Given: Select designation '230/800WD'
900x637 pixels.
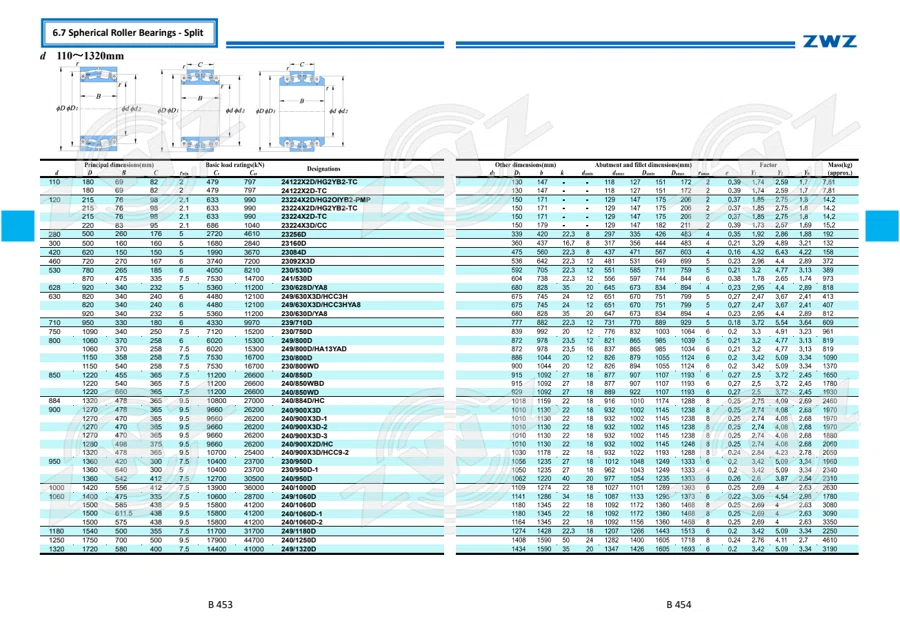Looking at the screenshot, I should pyautogui.click(x=300, y=366).
